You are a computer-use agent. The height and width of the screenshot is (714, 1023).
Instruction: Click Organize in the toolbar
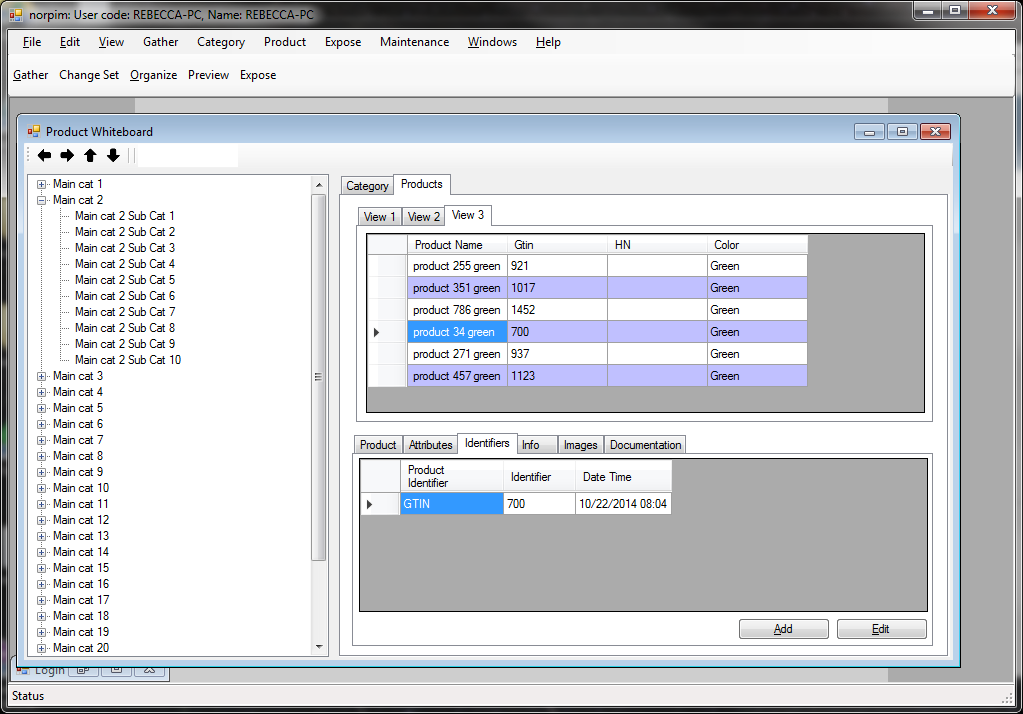pos(153,75)
